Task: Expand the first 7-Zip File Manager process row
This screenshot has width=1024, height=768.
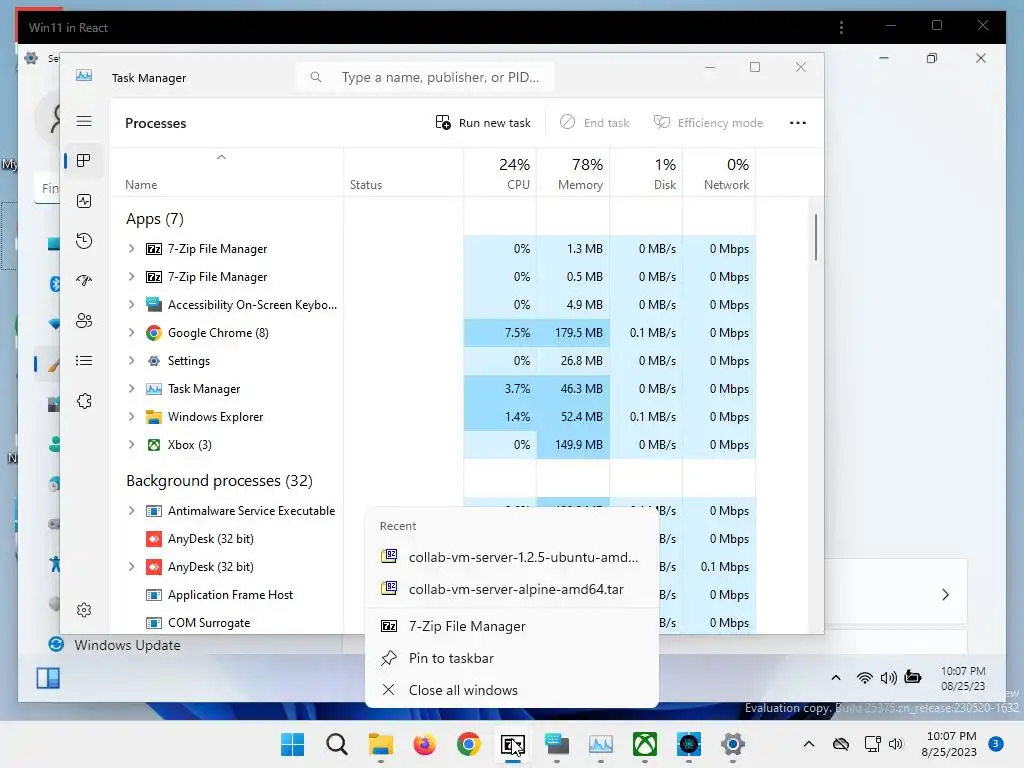Action: (x=131, y=249)
